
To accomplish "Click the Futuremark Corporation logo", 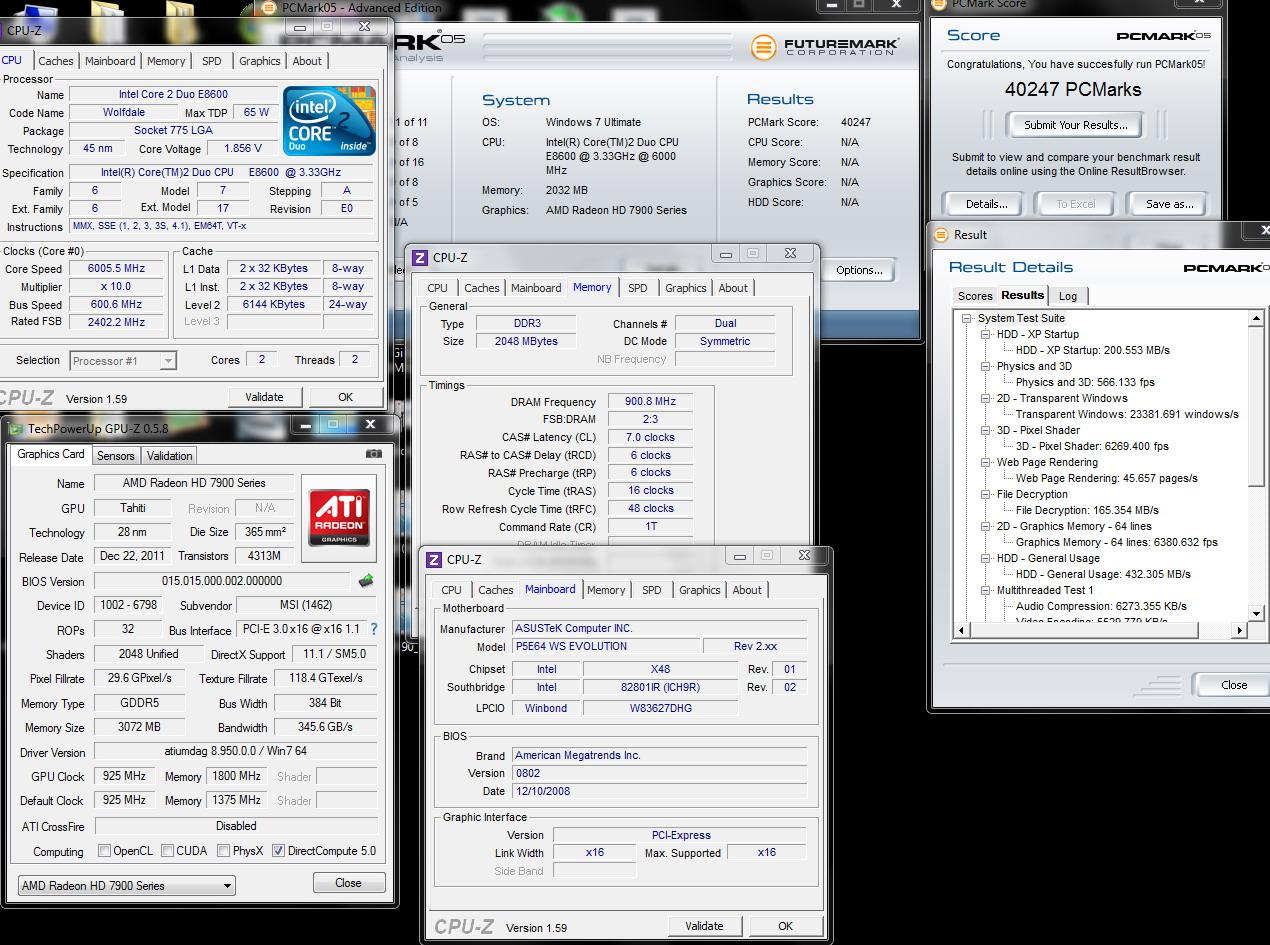I will tap(825, 46).
